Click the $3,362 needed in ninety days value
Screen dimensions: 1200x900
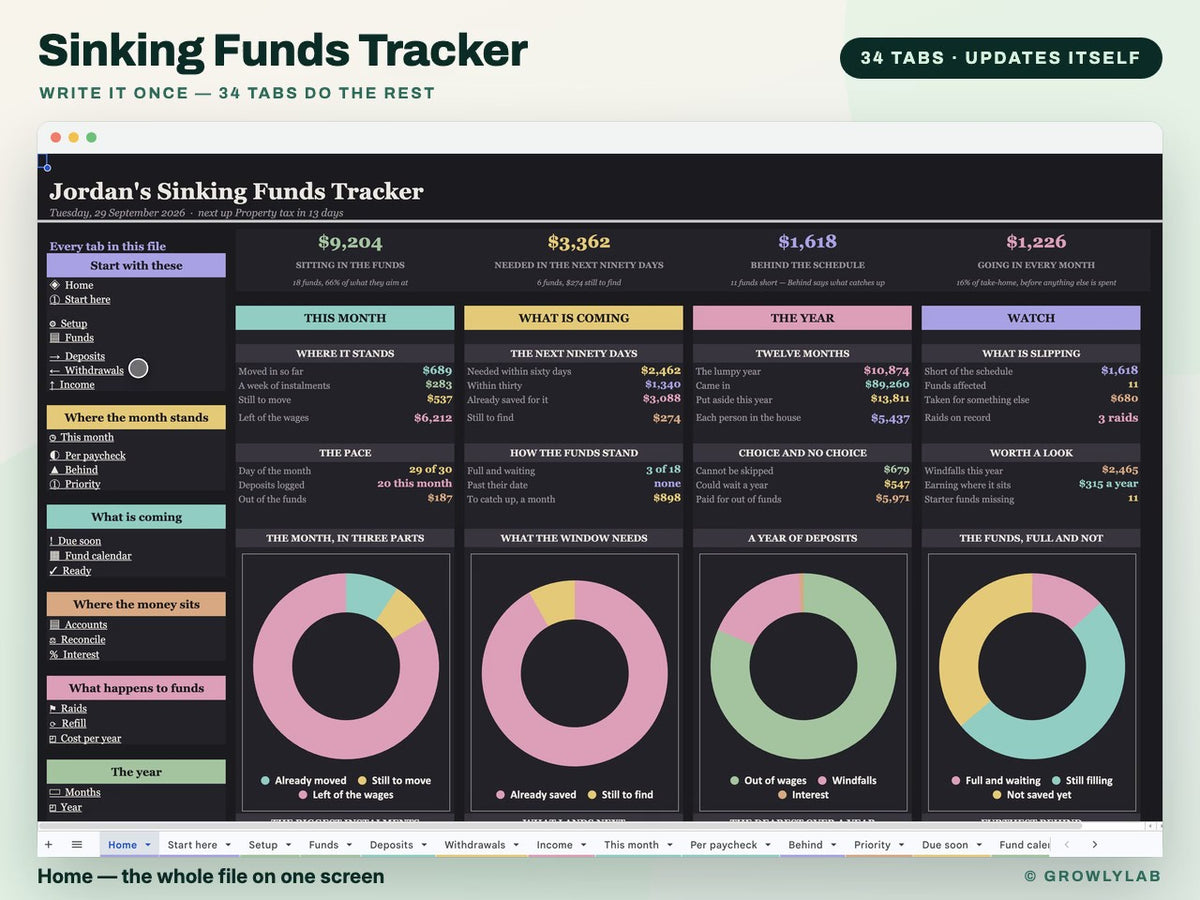pos(579,242)
